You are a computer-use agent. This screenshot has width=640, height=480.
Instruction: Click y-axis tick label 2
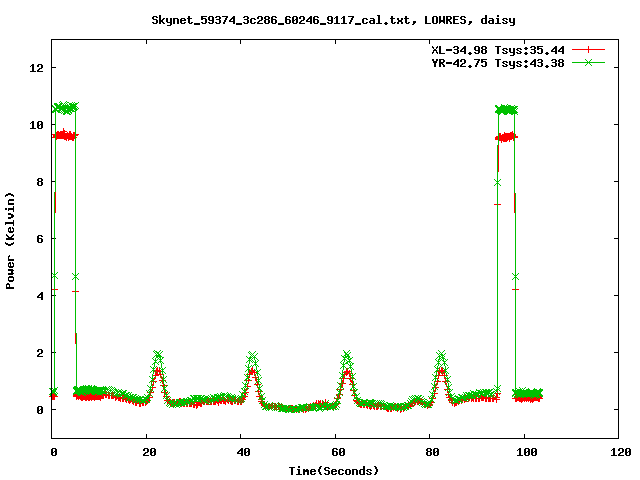pyautogui.click(x=40, y=353)
